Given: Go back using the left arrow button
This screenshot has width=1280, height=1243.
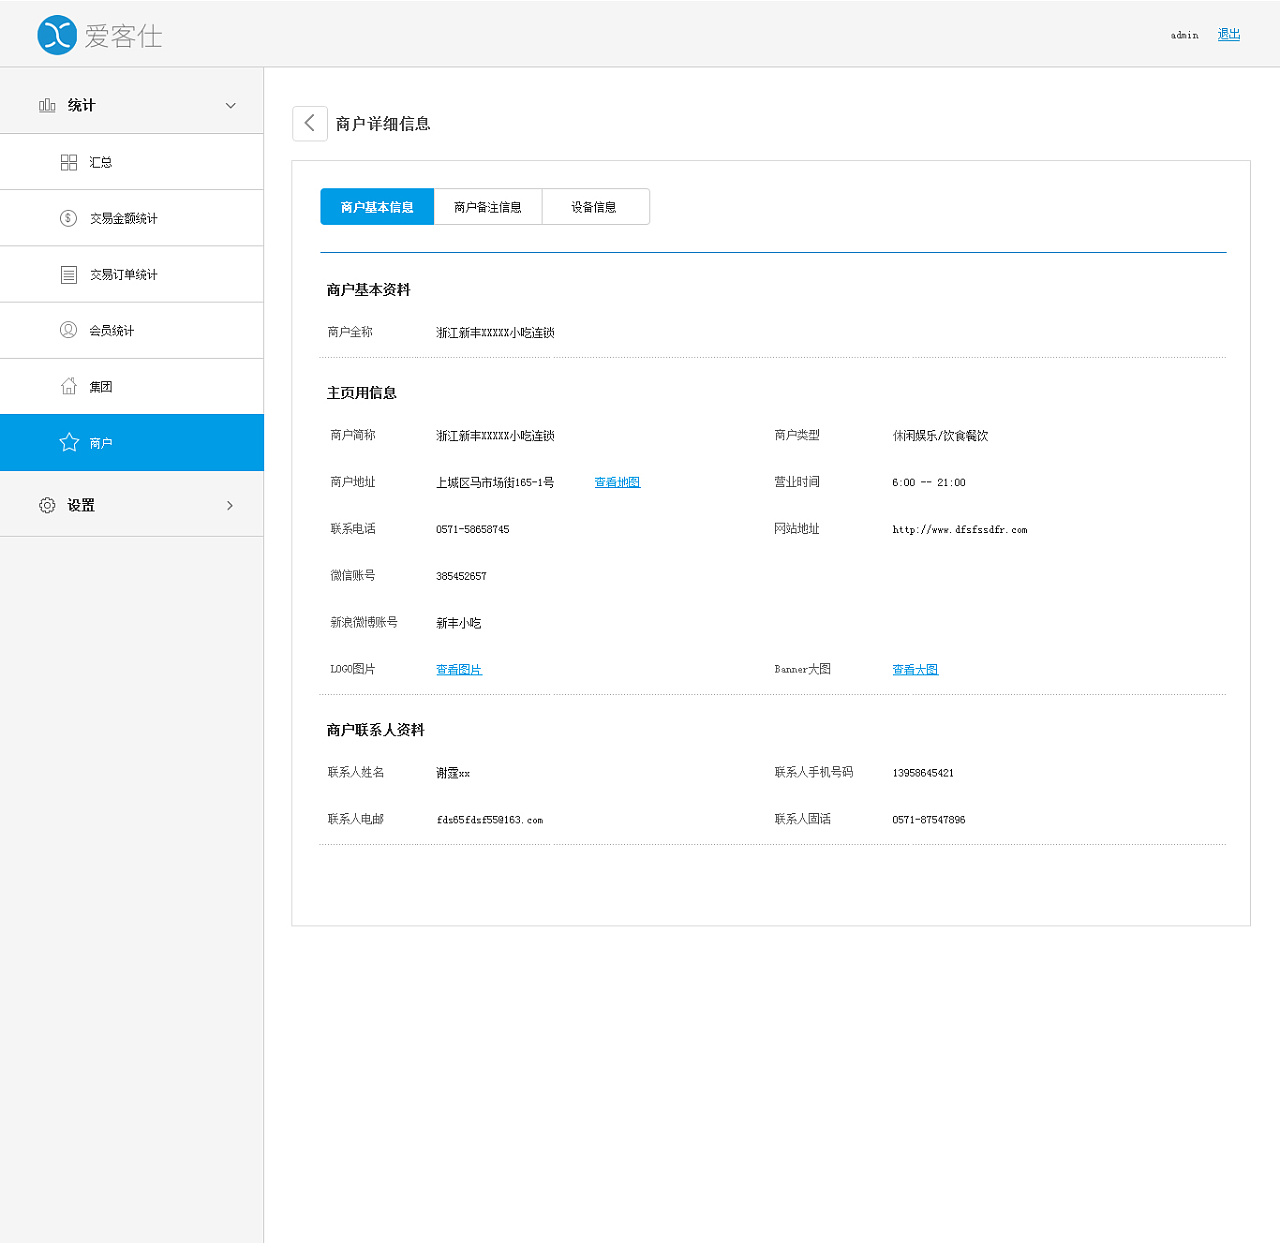Looking at the screenshot, I should coord(310,123).
